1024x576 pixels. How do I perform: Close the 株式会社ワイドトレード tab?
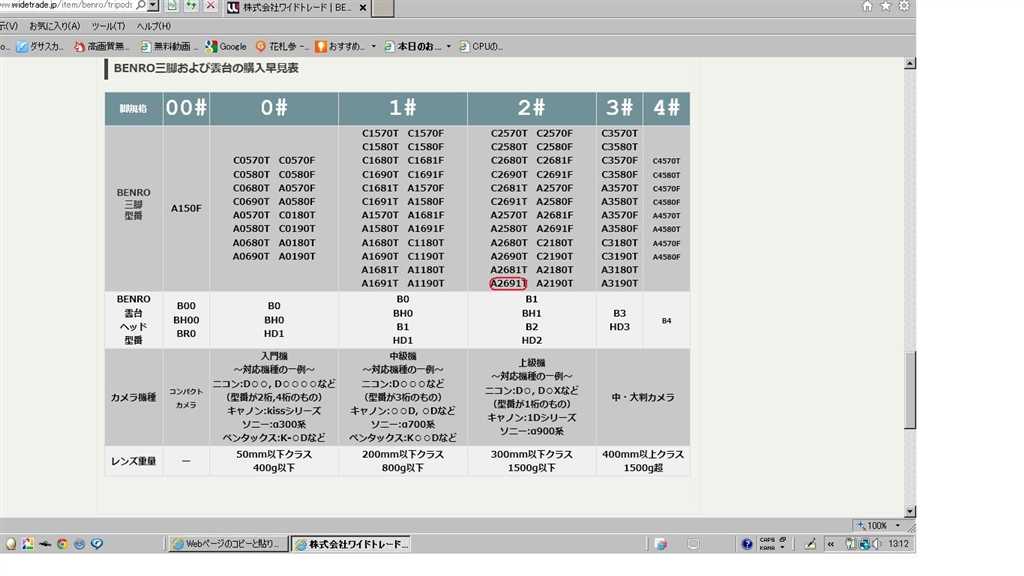pyautogui.click(x=363, y=8)
